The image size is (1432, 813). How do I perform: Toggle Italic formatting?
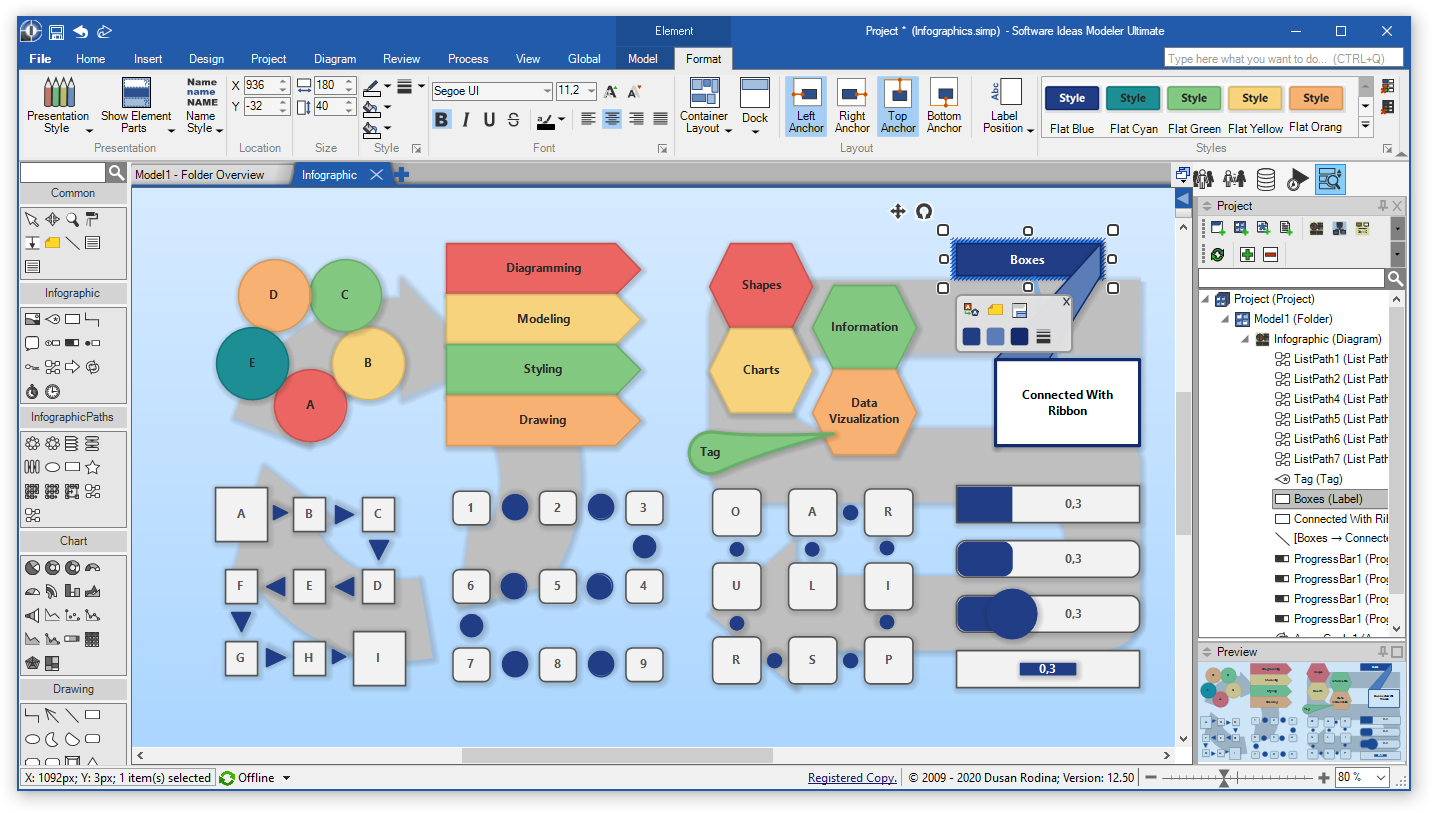(465, 120)
